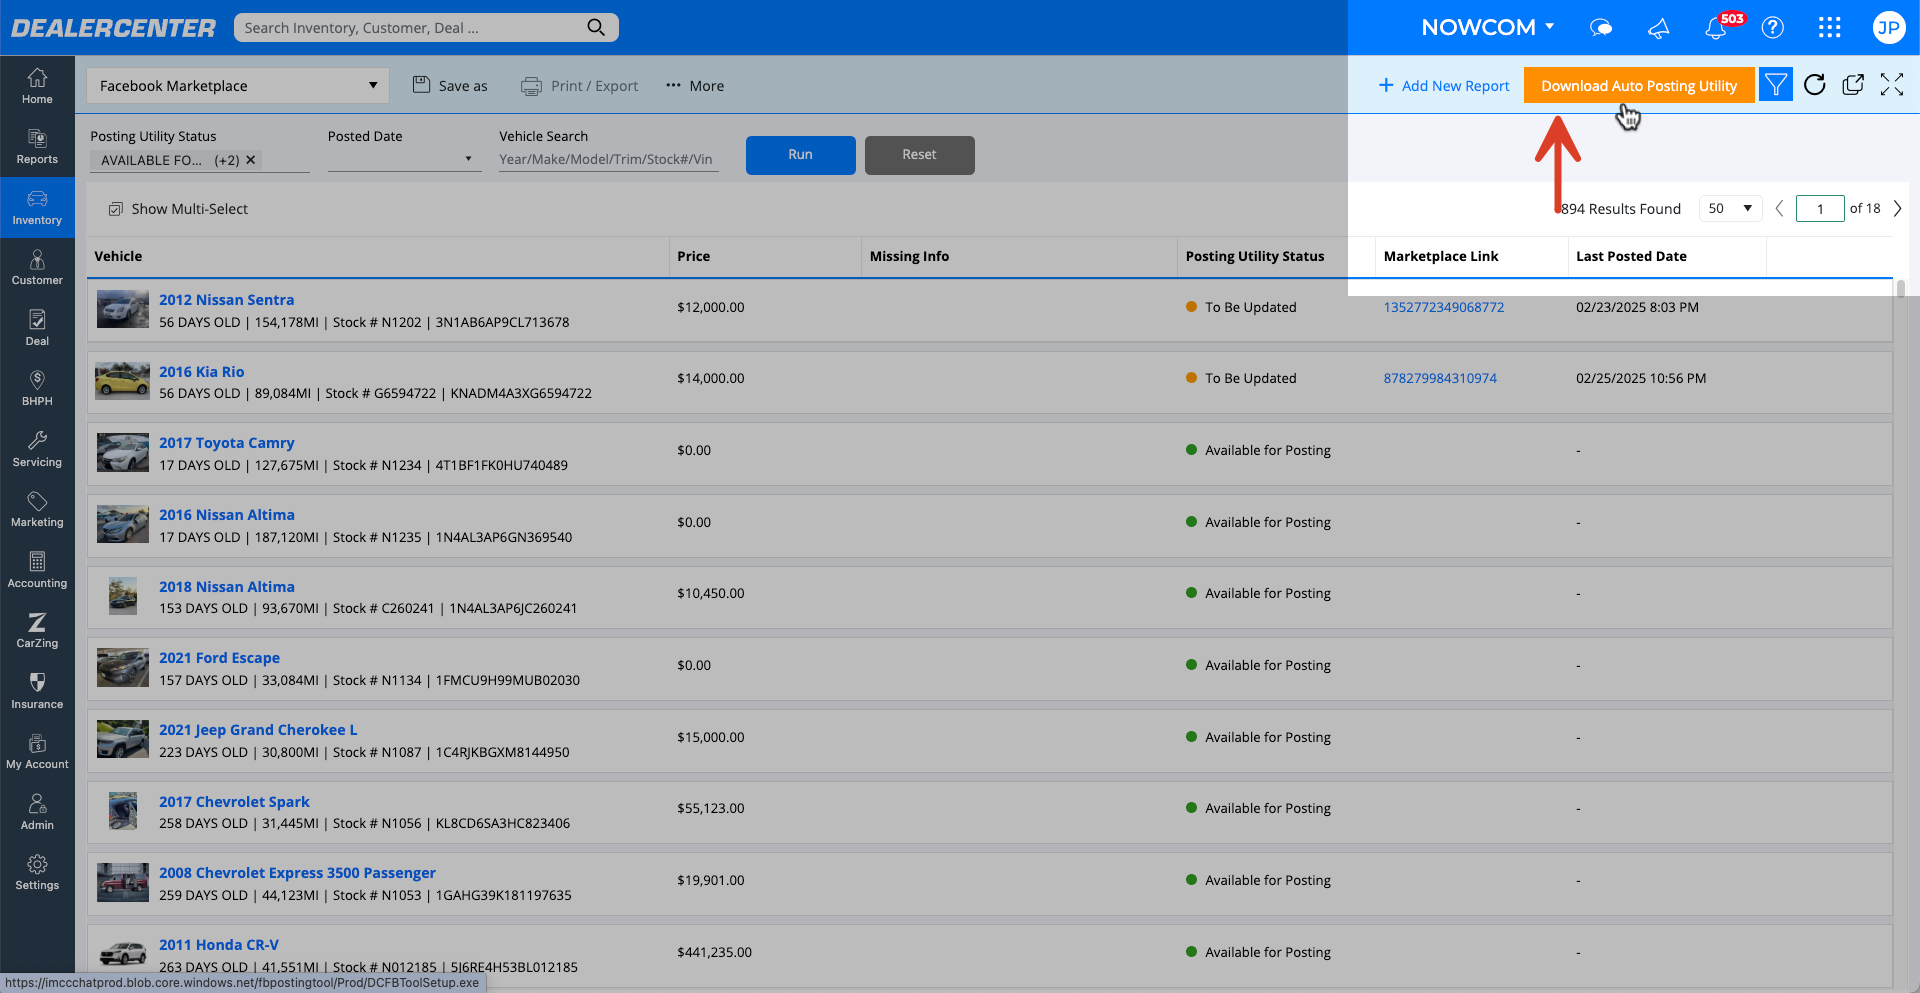Open the Admin sidebar section

tap(37, 812)
